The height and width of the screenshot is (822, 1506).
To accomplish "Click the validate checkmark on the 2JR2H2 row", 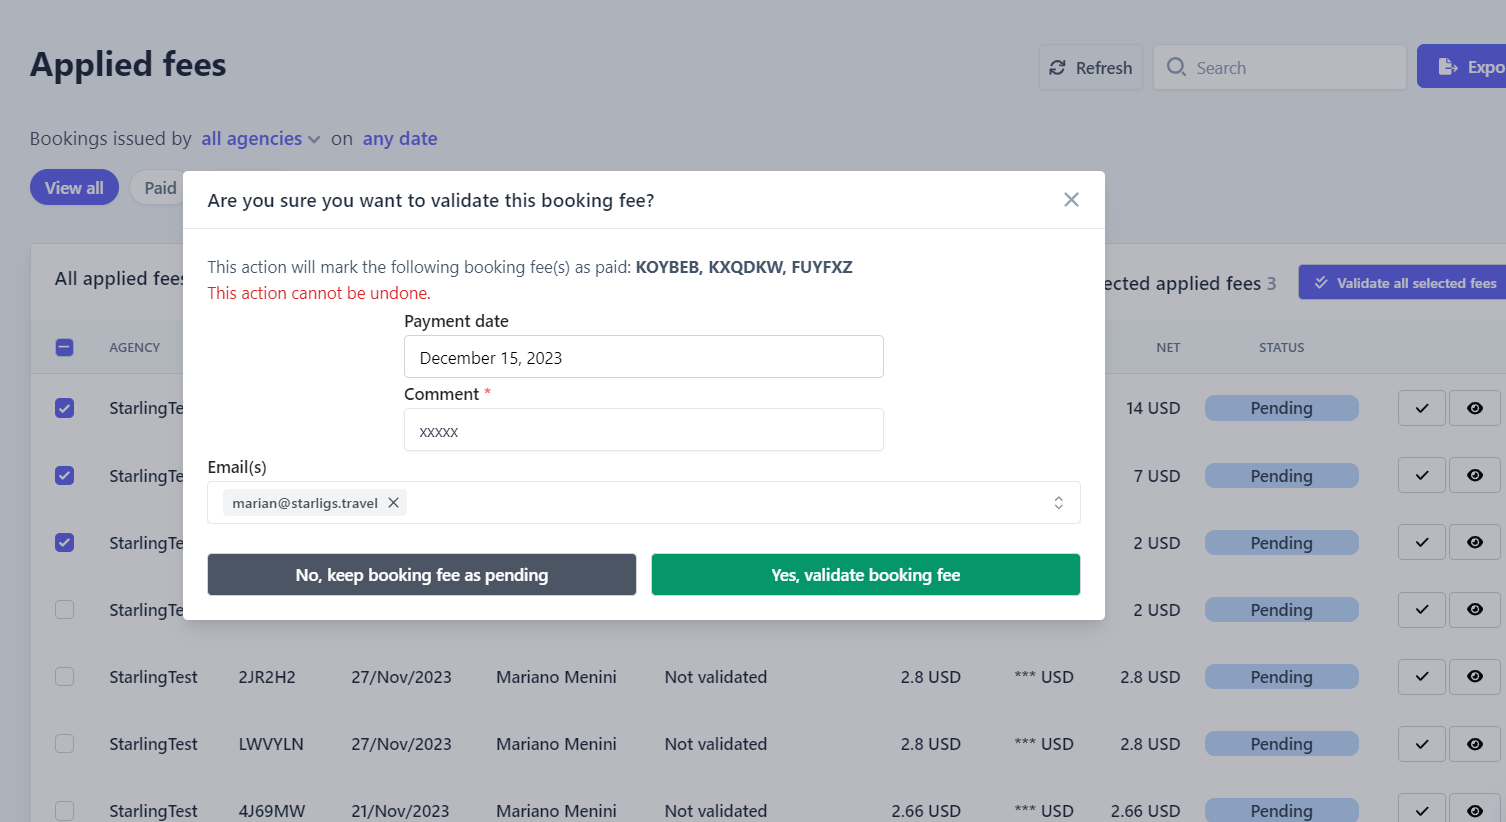I will pyautogui.click(x=1422, y=677).
